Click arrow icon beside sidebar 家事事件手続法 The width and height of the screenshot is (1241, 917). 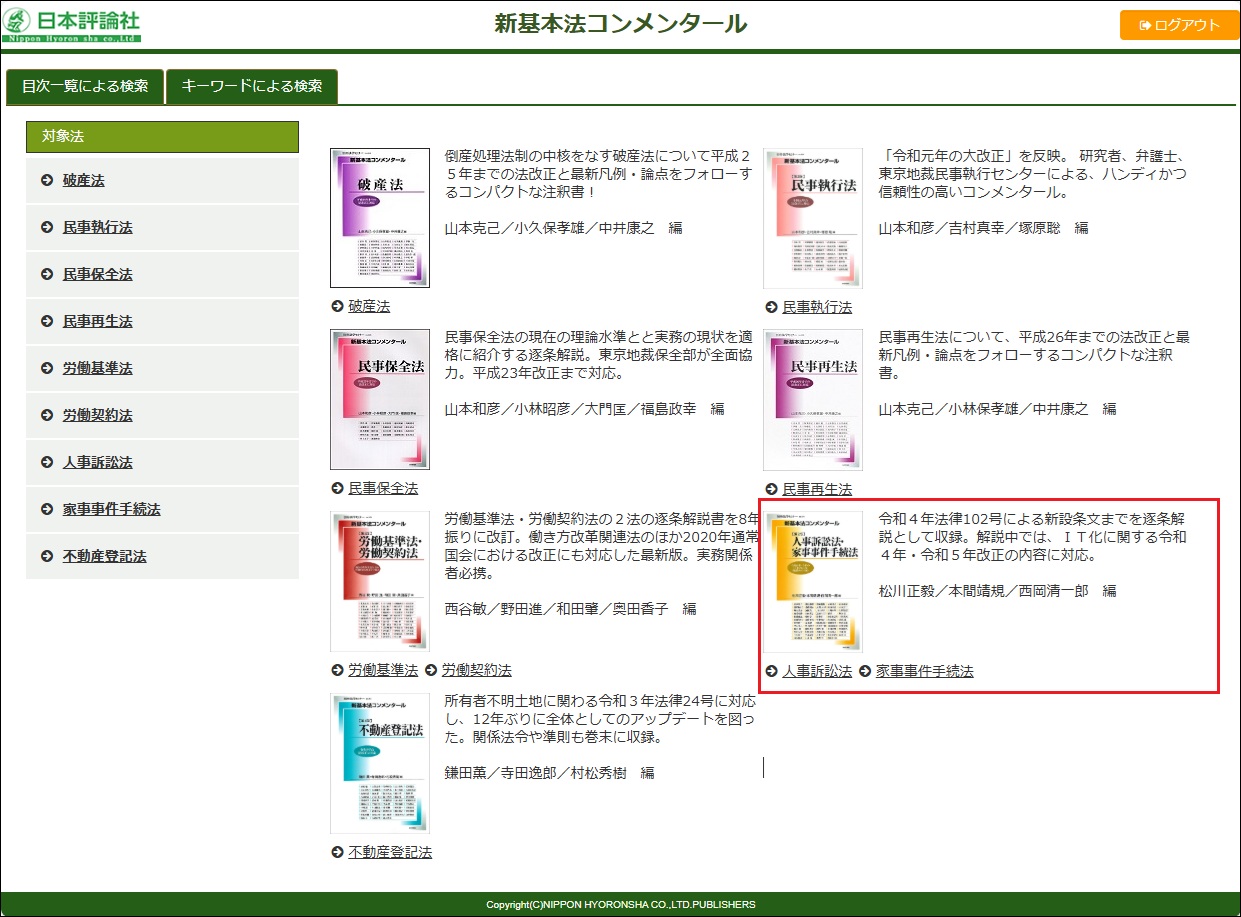[x=47, y=510]
